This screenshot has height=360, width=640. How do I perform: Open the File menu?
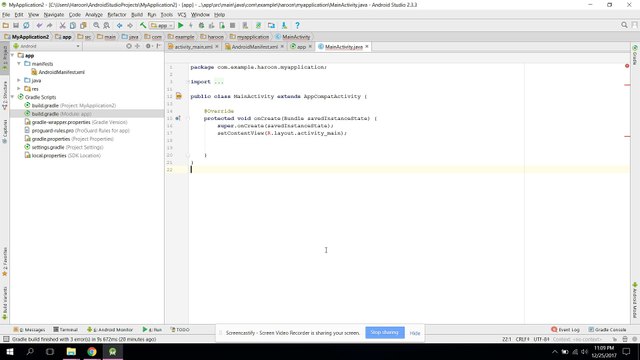point(6,15)
